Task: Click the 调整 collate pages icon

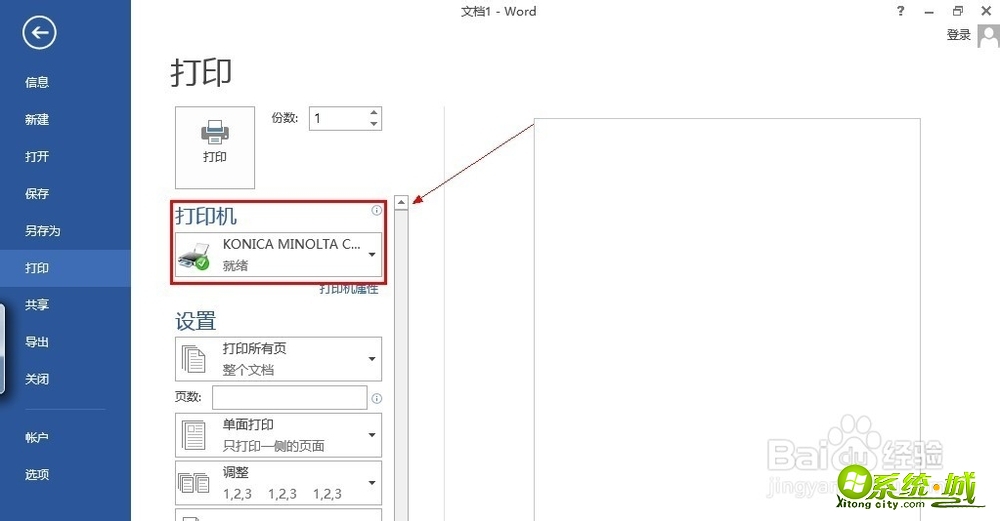Action: (193, 483)
